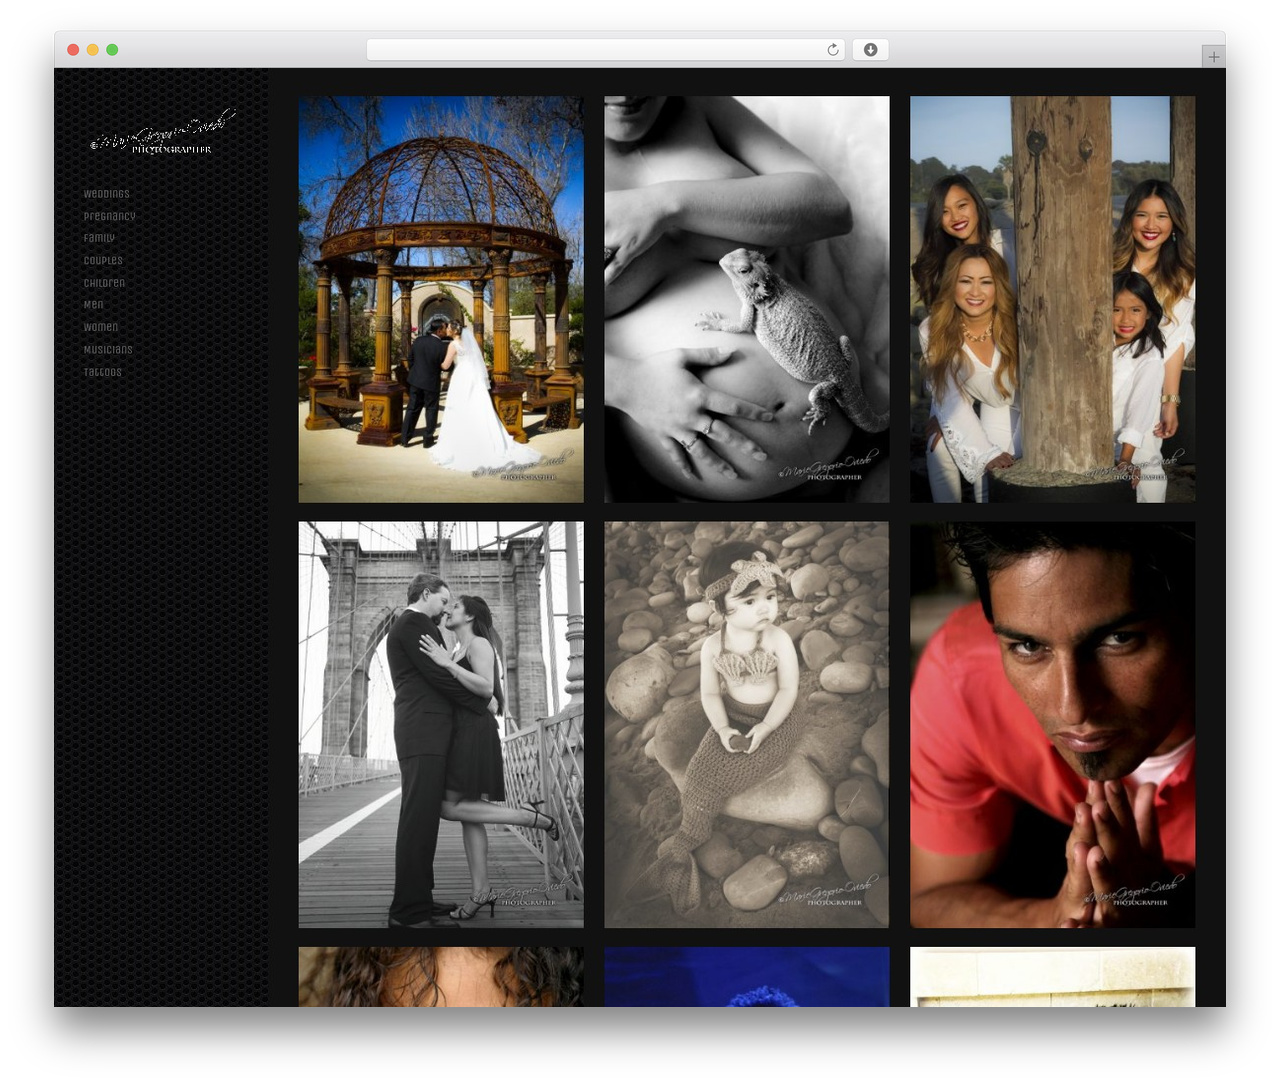Add a new browser tab with the plus button
This screenshot has height=1084, width=1280.
tap(1213, 57)
